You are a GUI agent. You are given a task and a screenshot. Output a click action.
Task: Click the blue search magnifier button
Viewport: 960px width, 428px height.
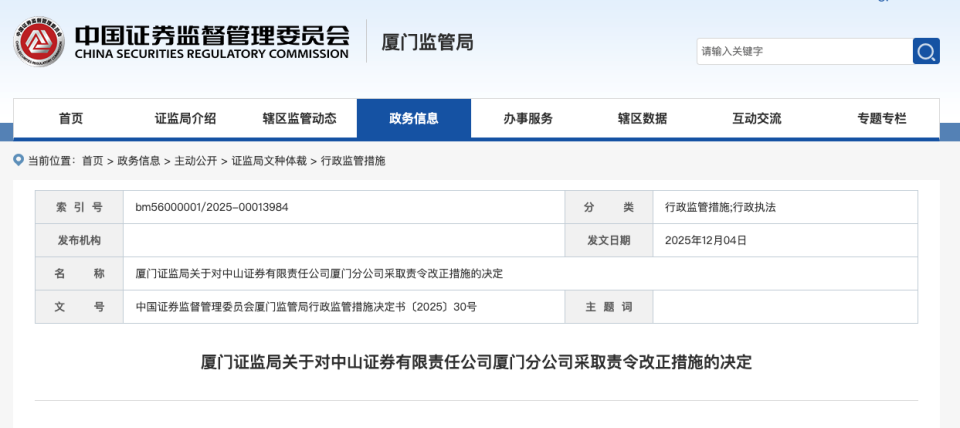pos(926,51)
